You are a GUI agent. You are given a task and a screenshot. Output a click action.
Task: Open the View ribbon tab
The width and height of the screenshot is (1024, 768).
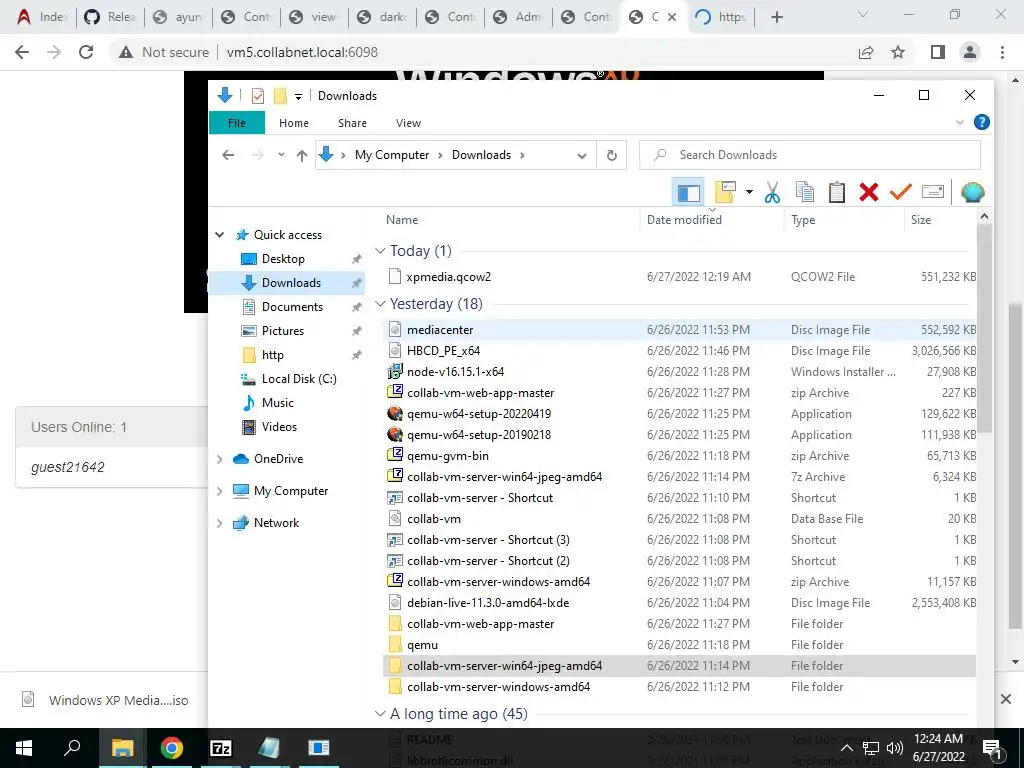click(x=408, y=123)
